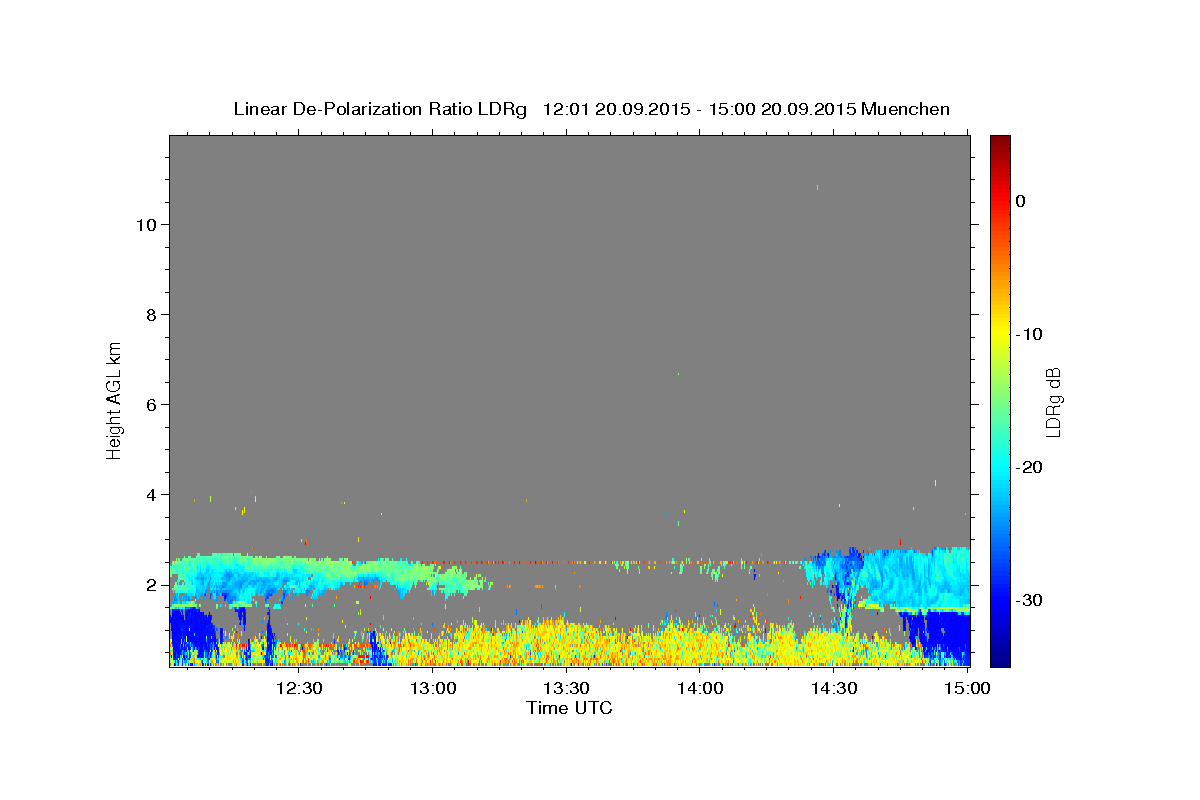Click the plot title 'Linear De-Polarization Ratio LDRg'
The height and width of the screenshot is (800, 1200).
[380, 109]
